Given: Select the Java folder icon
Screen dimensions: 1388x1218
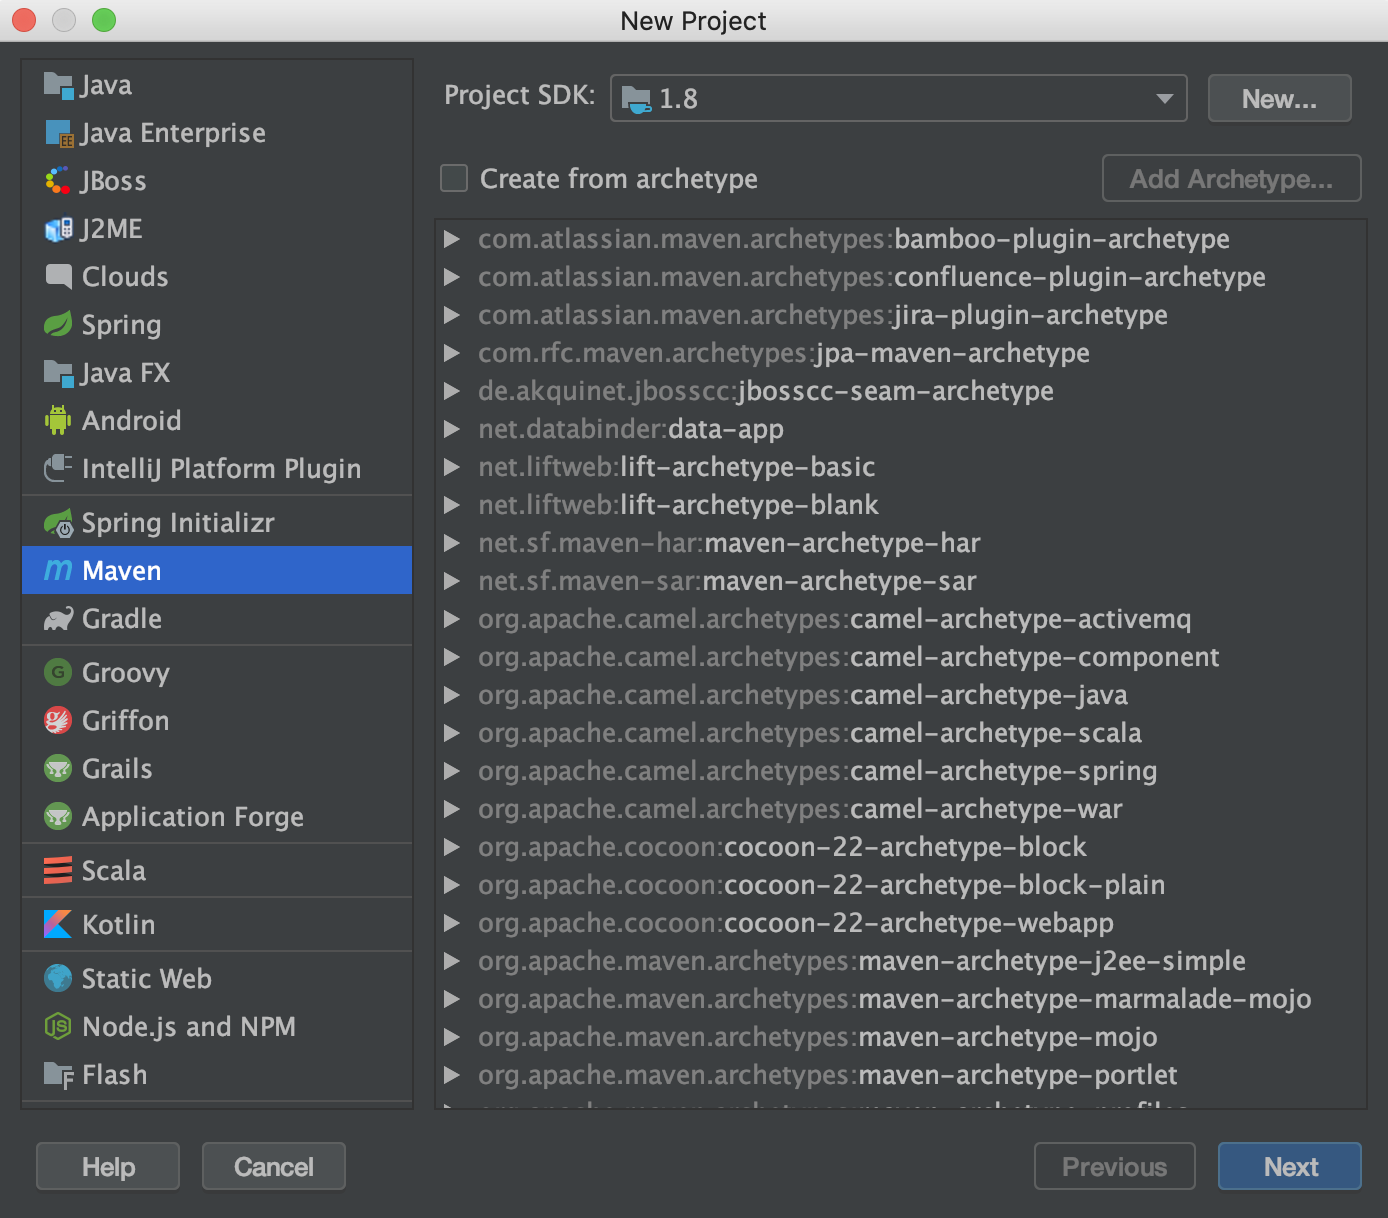Looking at the screenshot, I should pos(58,85).
